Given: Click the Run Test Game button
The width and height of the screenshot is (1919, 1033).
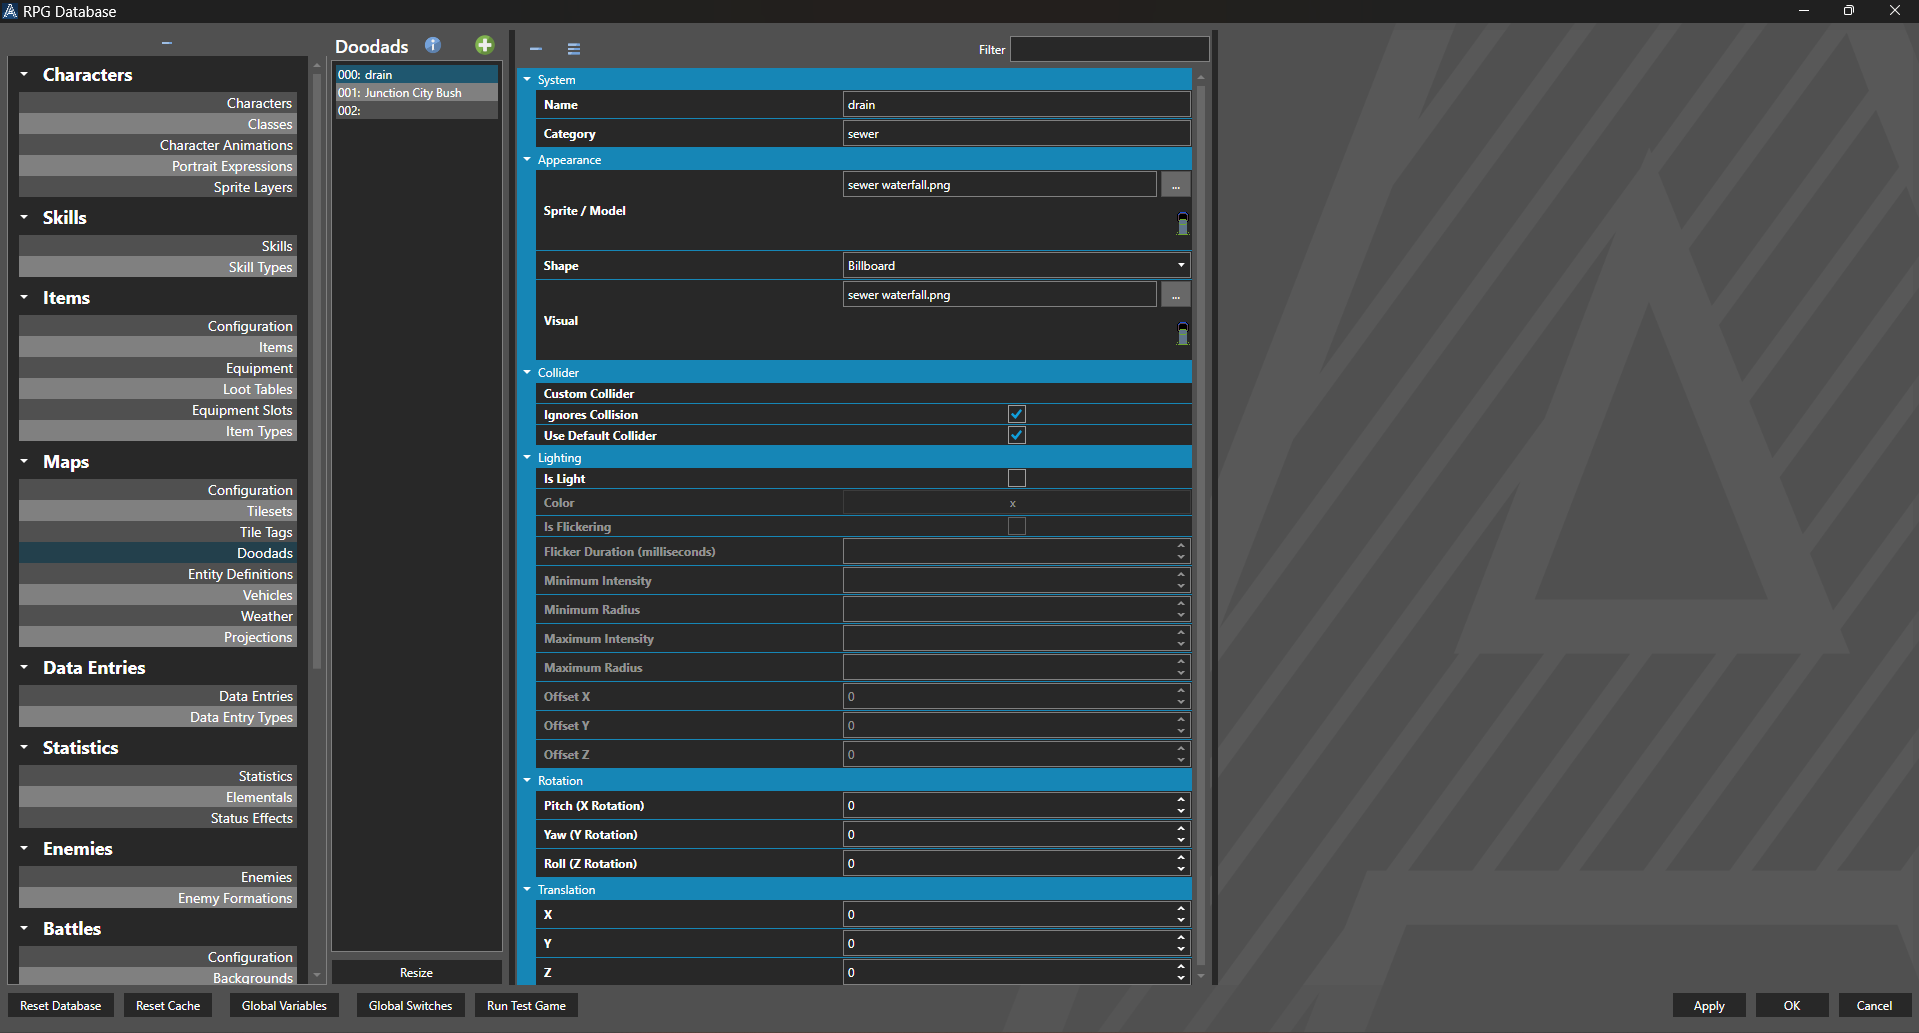Looking at the screenshot, I should (526, 1006).
